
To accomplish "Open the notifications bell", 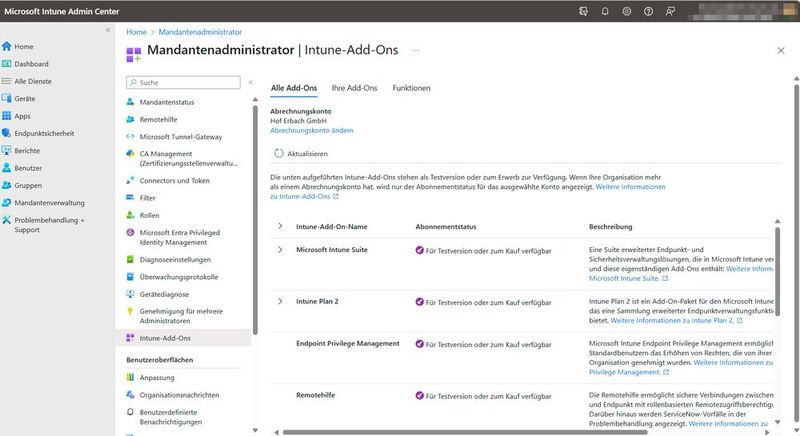I will coord(605,11).
